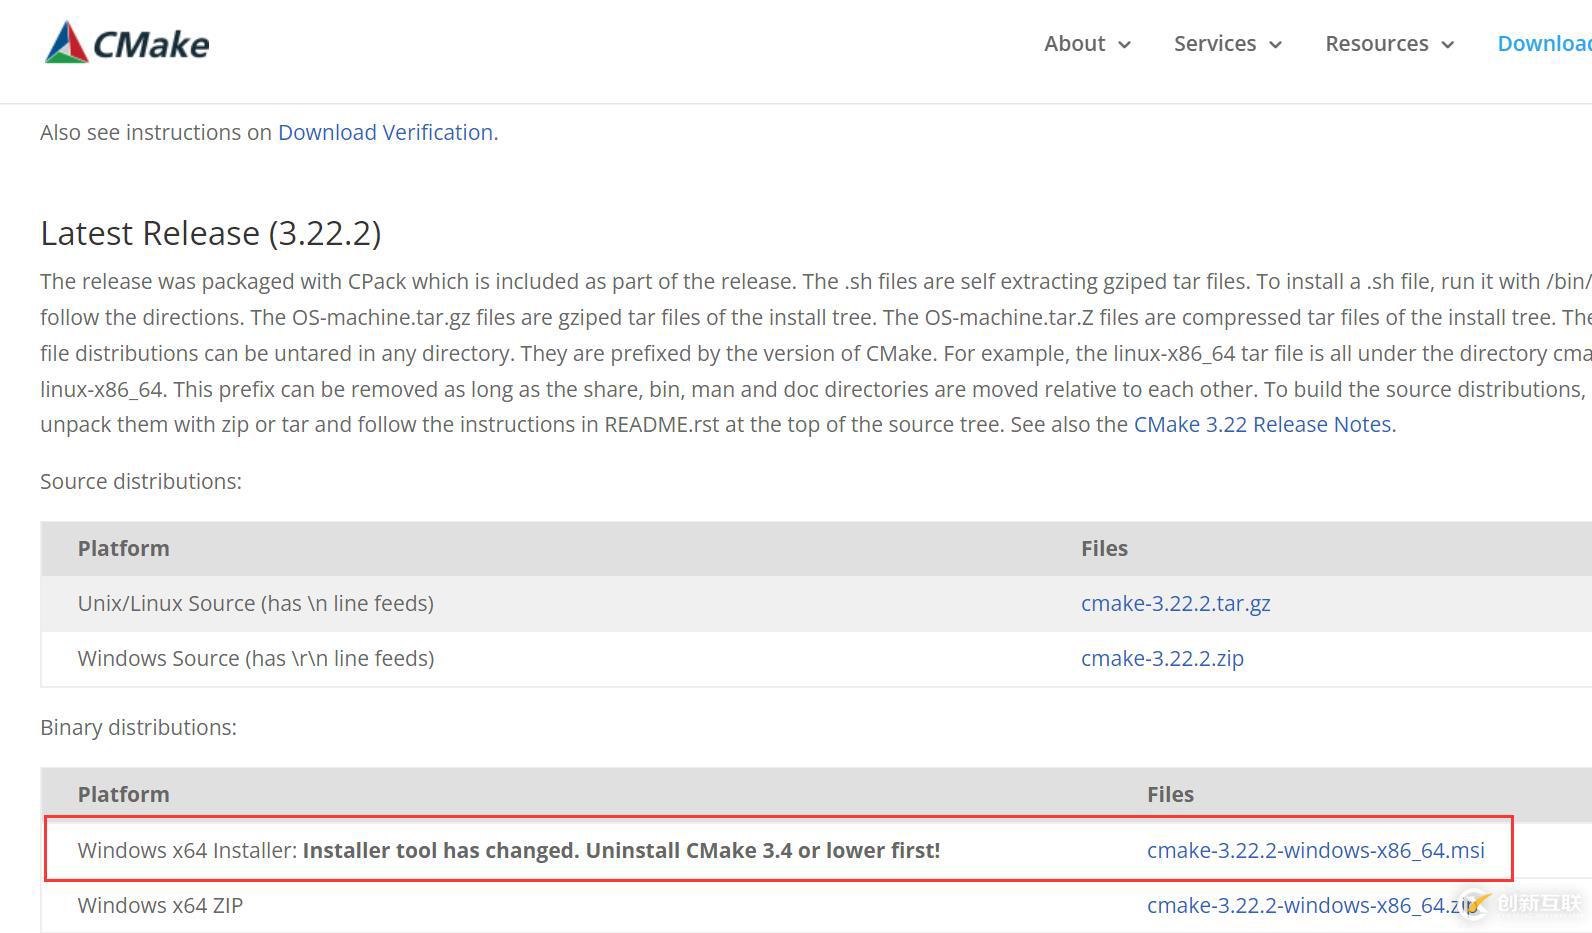Open the CMake 3.22 Release Notes link
Screen dimensions: 1592x933
point(1262,425)
